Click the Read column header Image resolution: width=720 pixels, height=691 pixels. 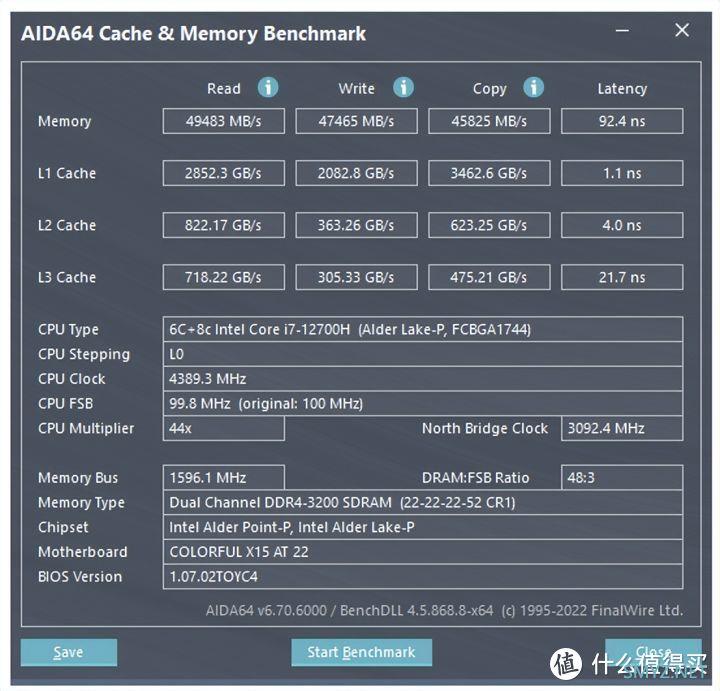[224, 88]
